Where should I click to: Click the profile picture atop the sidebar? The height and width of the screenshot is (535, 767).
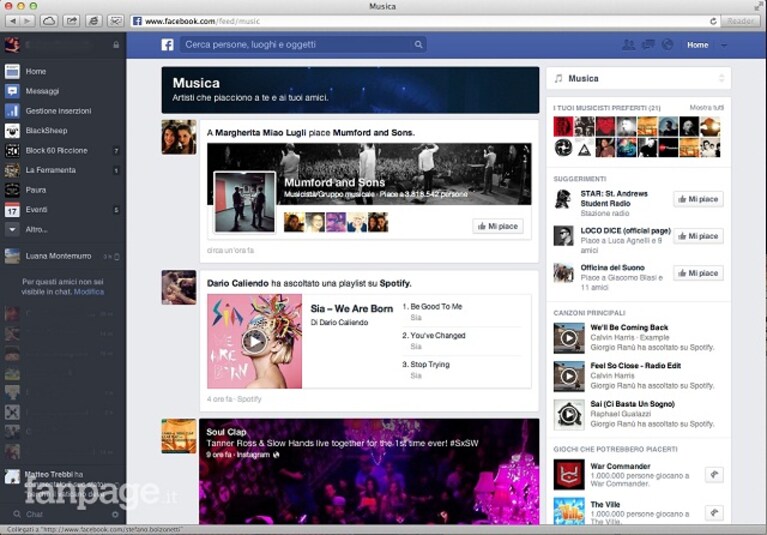(x=12, y=45)
